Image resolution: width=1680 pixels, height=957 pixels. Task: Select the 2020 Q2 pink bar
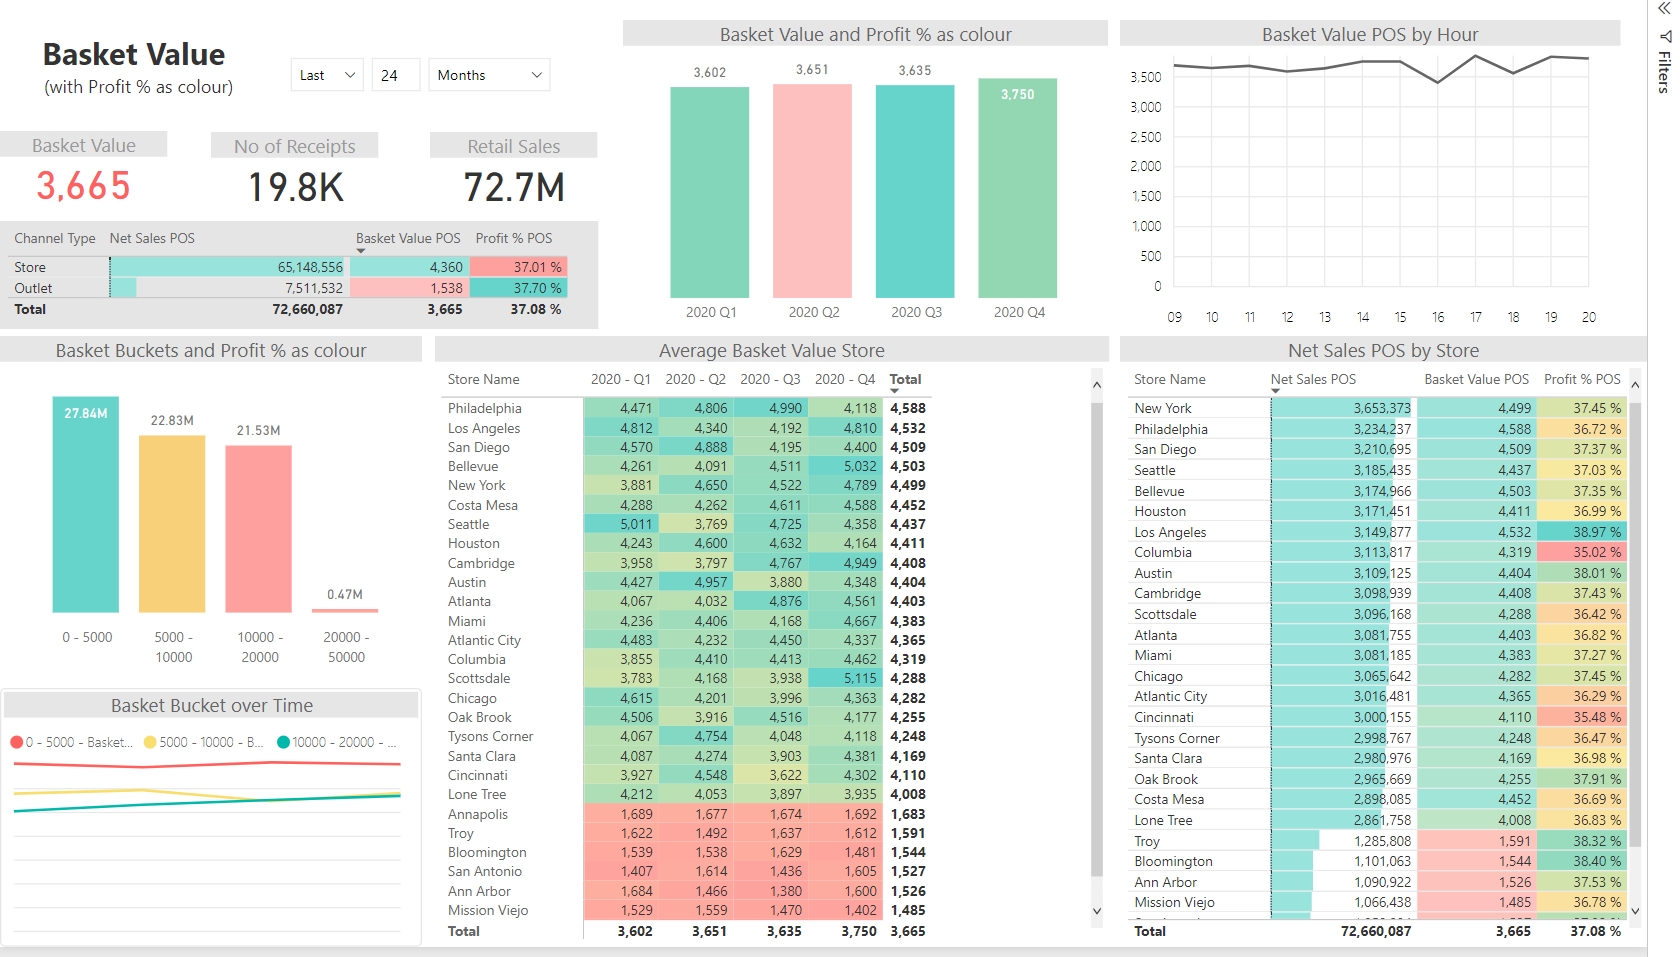[812, 191]
